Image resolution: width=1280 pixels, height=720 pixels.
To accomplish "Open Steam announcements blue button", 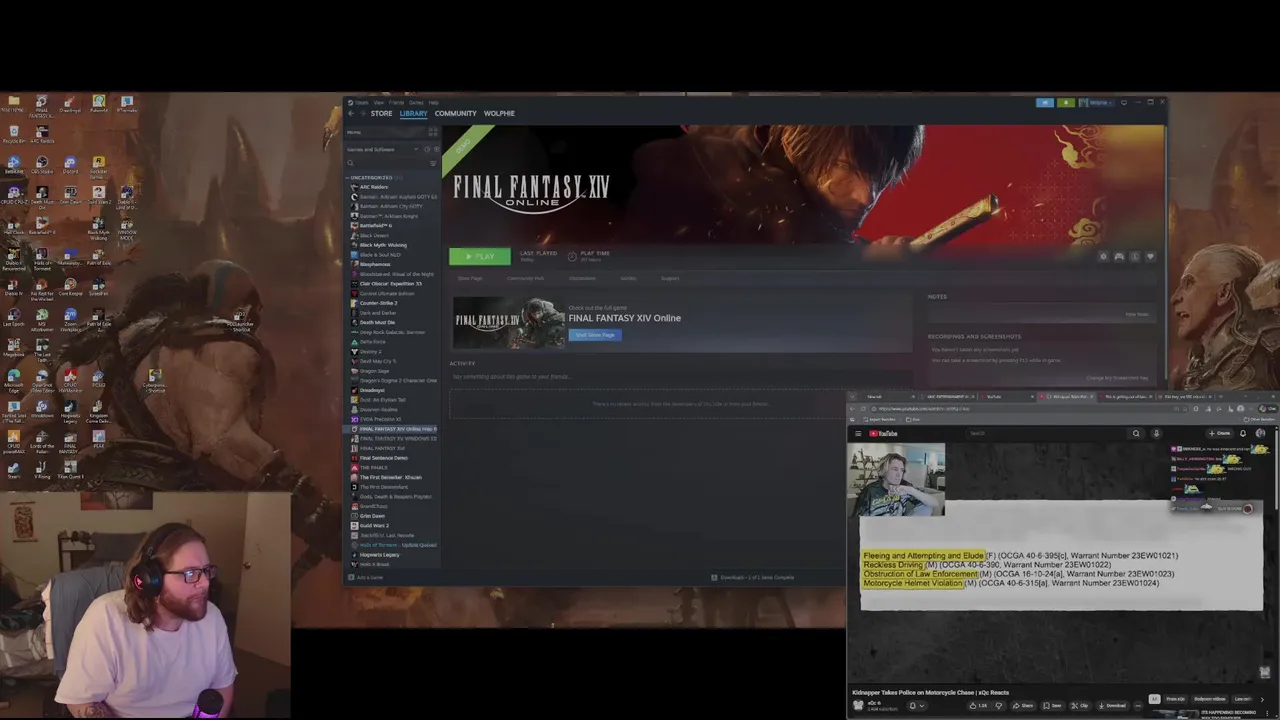I will [x=1045, y=102].
